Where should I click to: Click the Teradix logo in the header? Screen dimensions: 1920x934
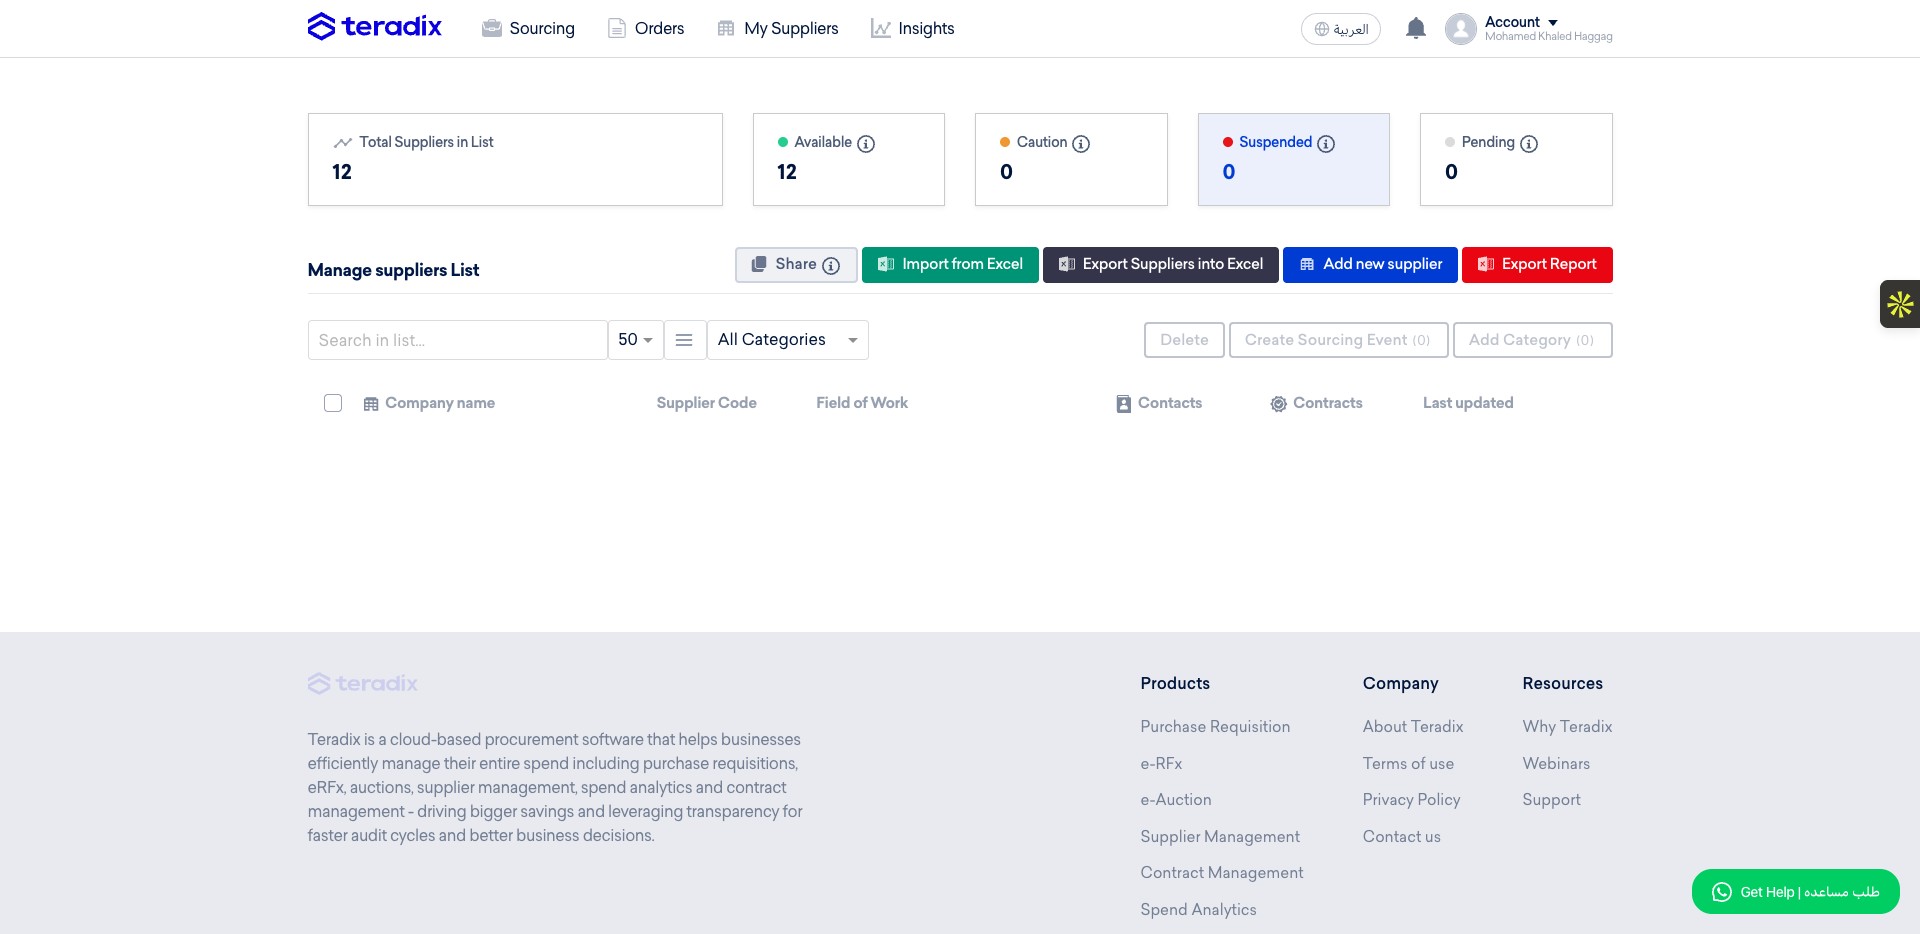tap(374, 26)
